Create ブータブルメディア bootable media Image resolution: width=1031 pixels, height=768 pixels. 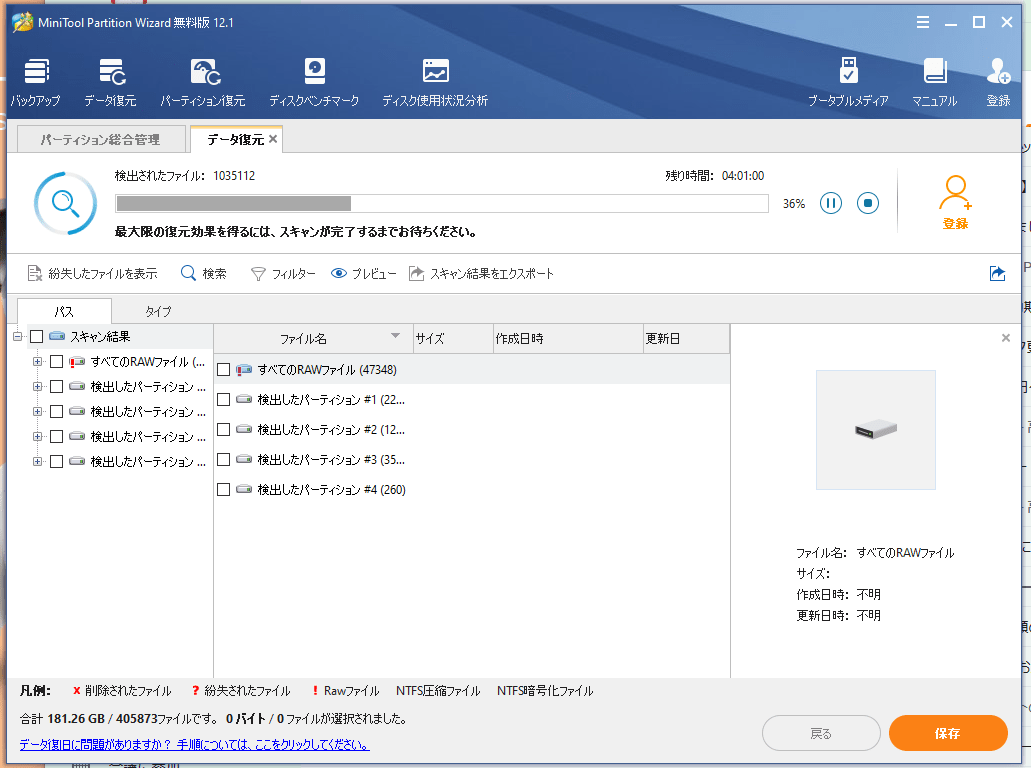tap(848, 82)
